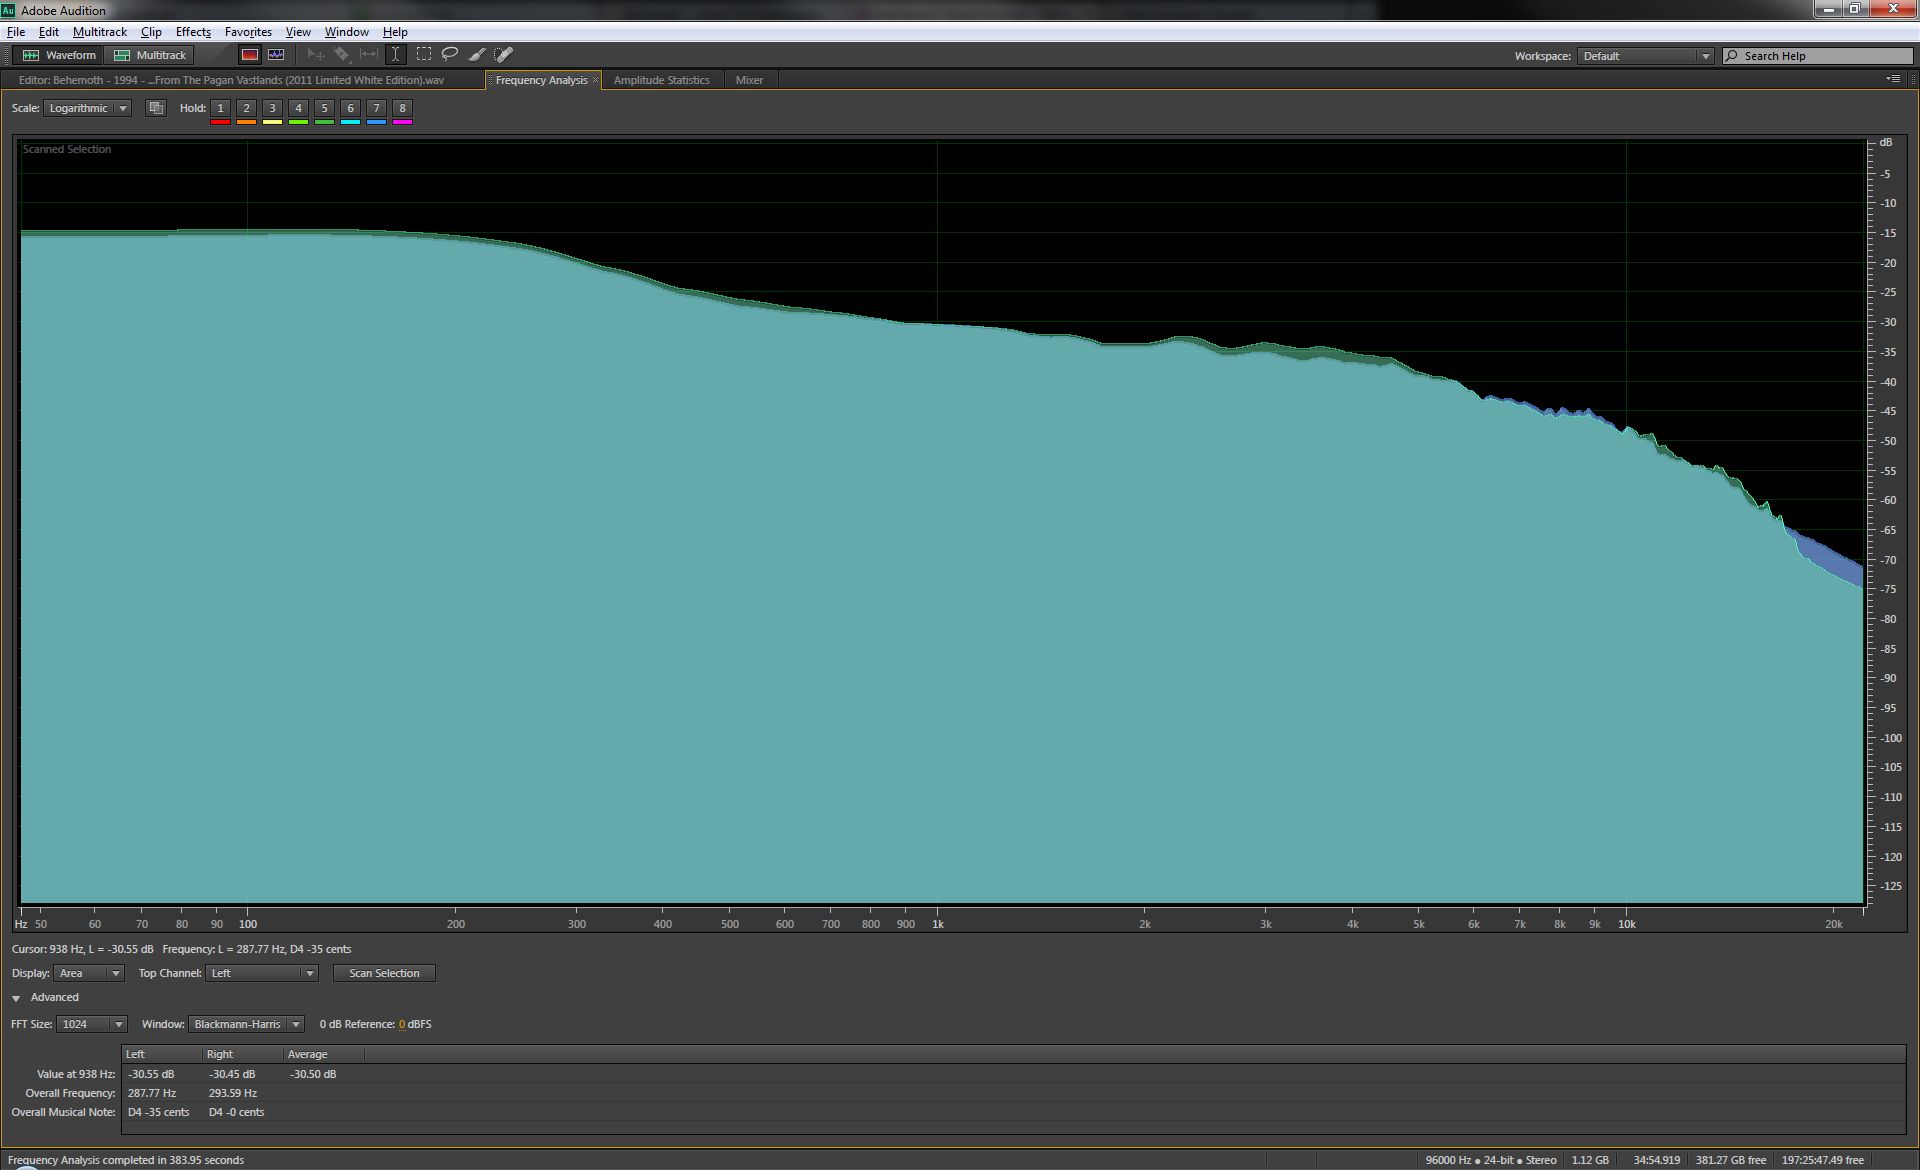Select the Paintbrush Selection tool

(477, 55)
